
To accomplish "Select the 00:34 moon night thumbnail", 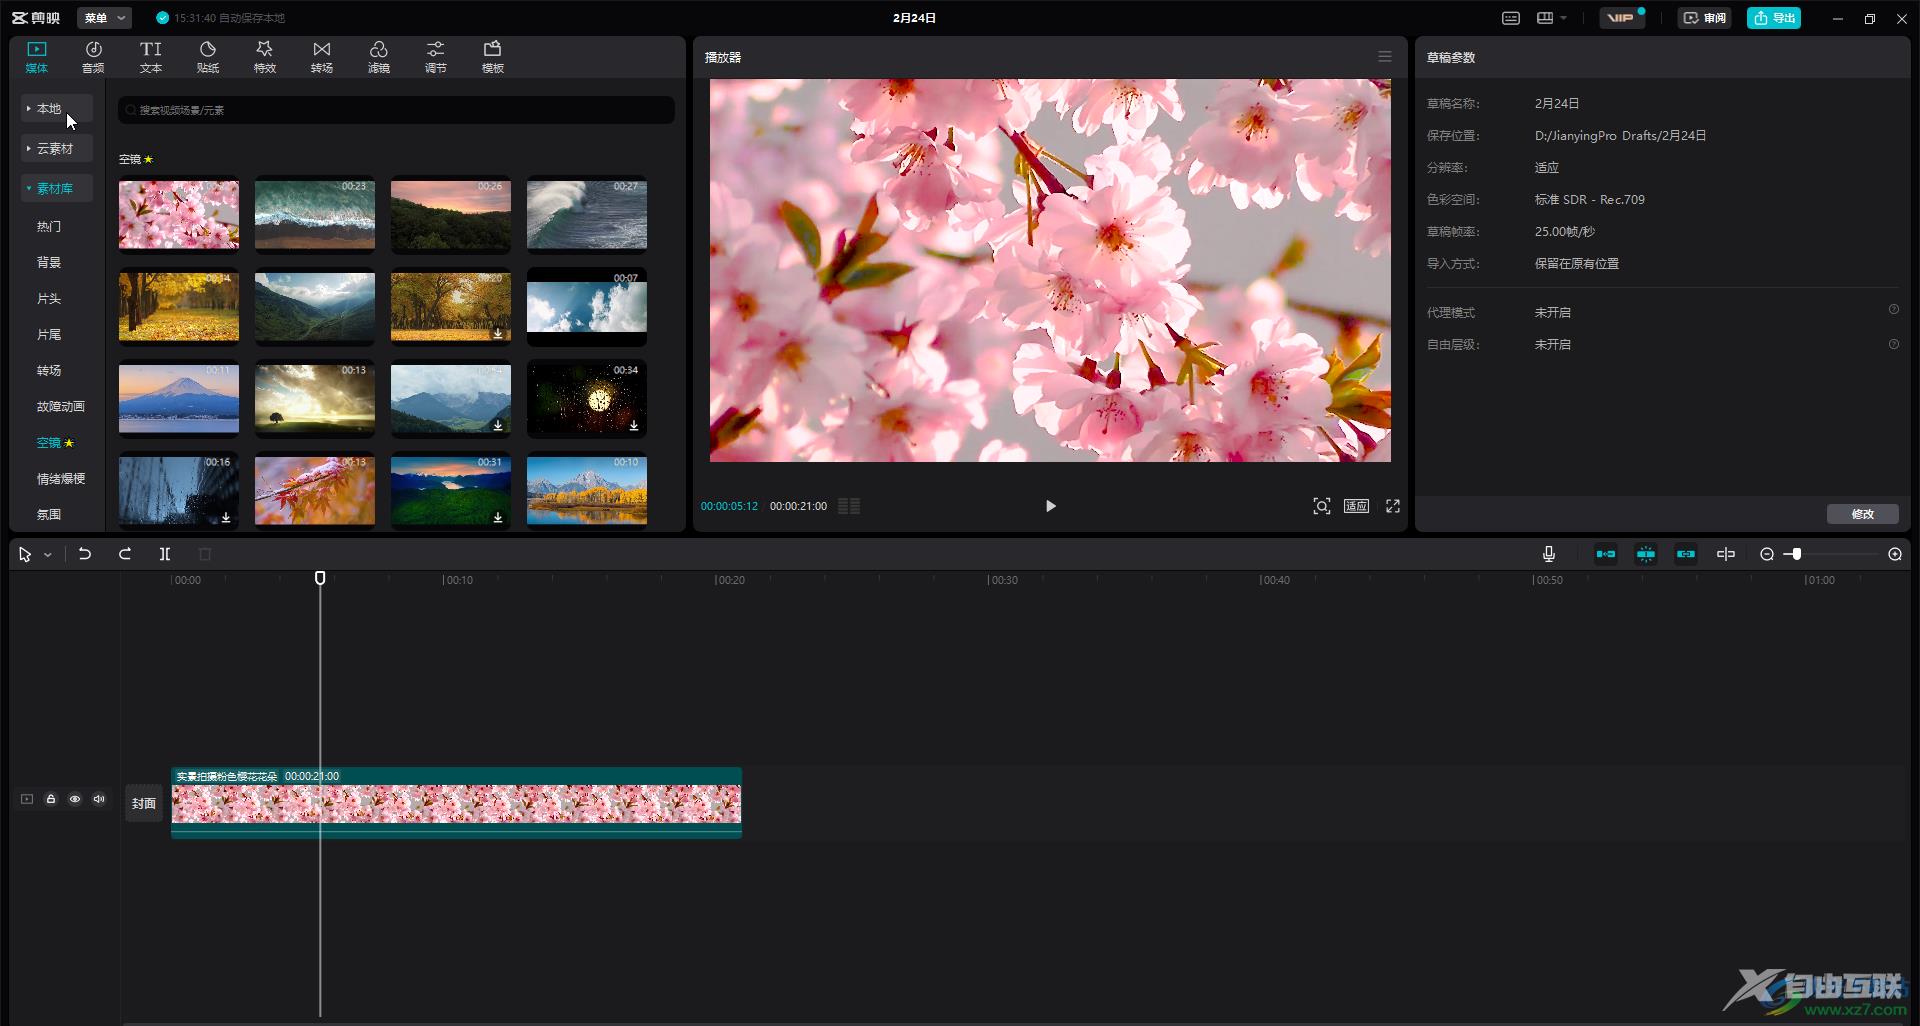I will [x=587, y=398].
